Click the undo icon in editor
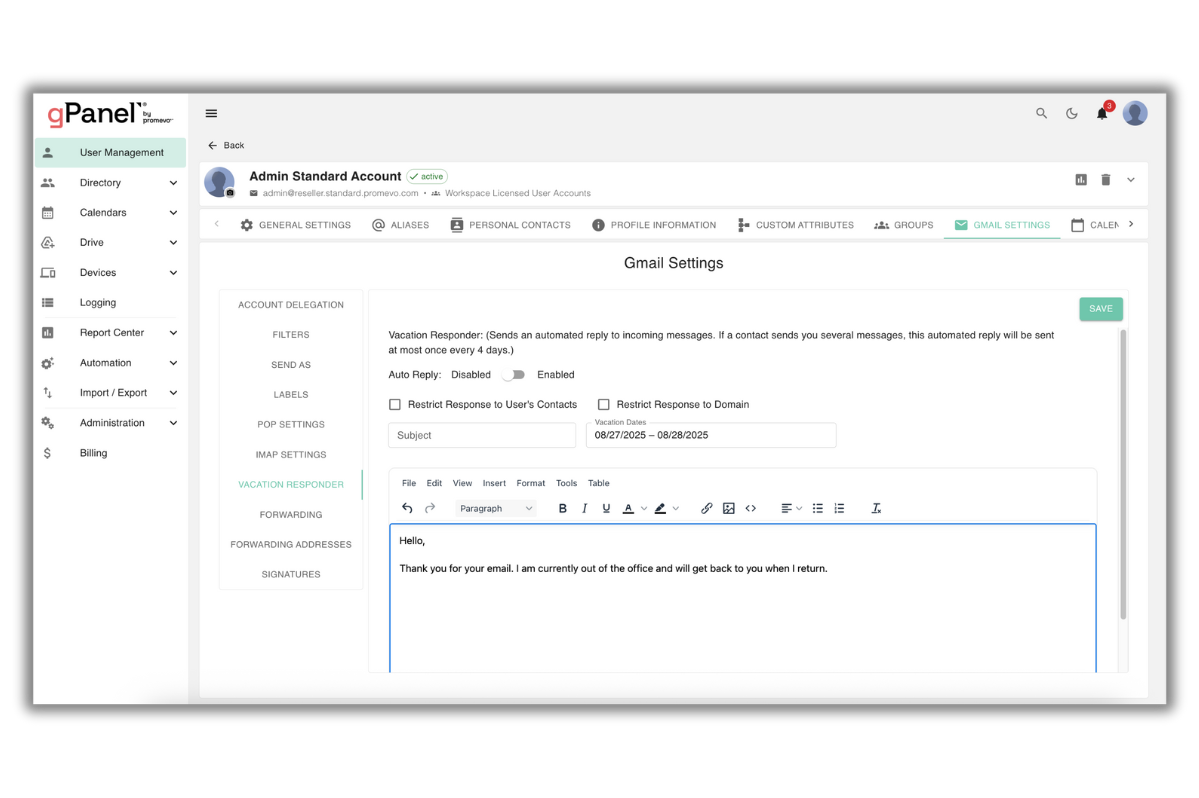Image resolution: width=1199 pixels, height=798 pixels. [407, 508]
